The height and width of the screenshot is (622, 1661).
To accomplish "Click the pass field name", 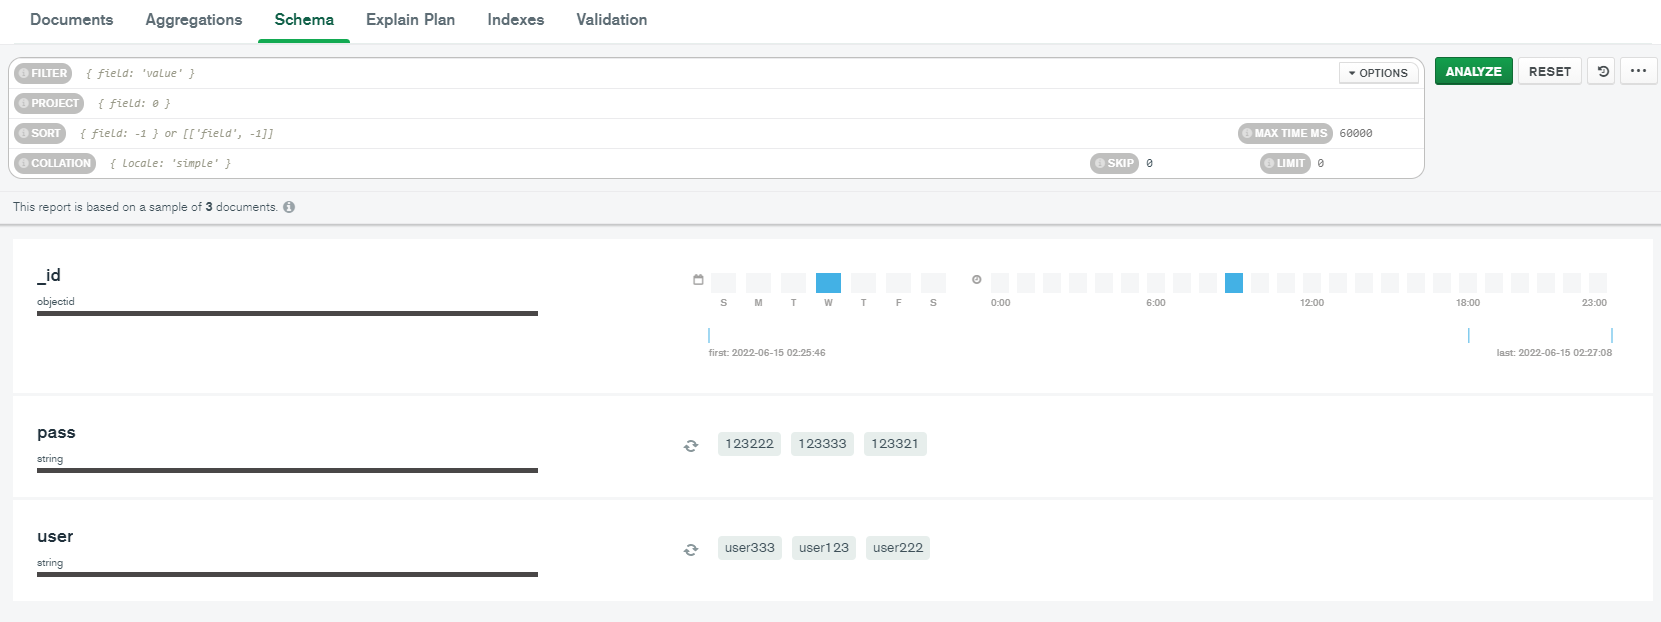I will pos(56,433).
